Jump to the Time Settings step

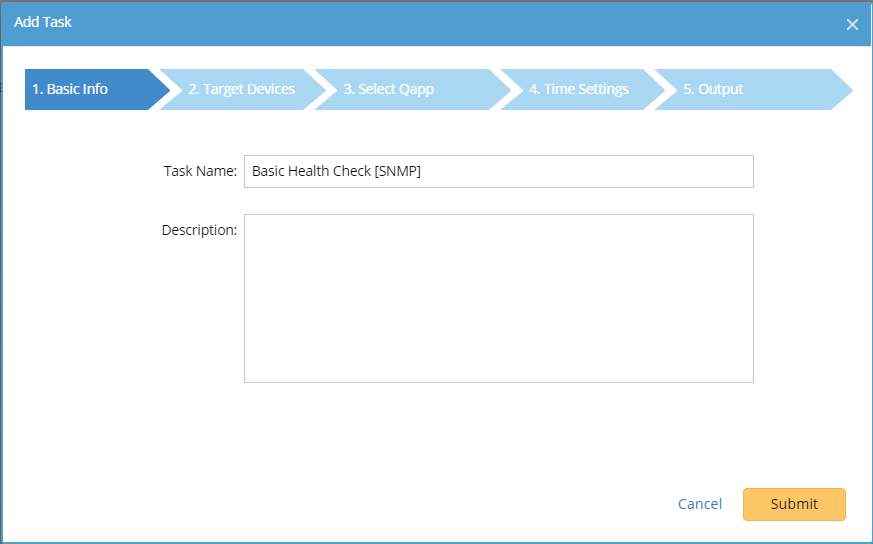point(578,89)
